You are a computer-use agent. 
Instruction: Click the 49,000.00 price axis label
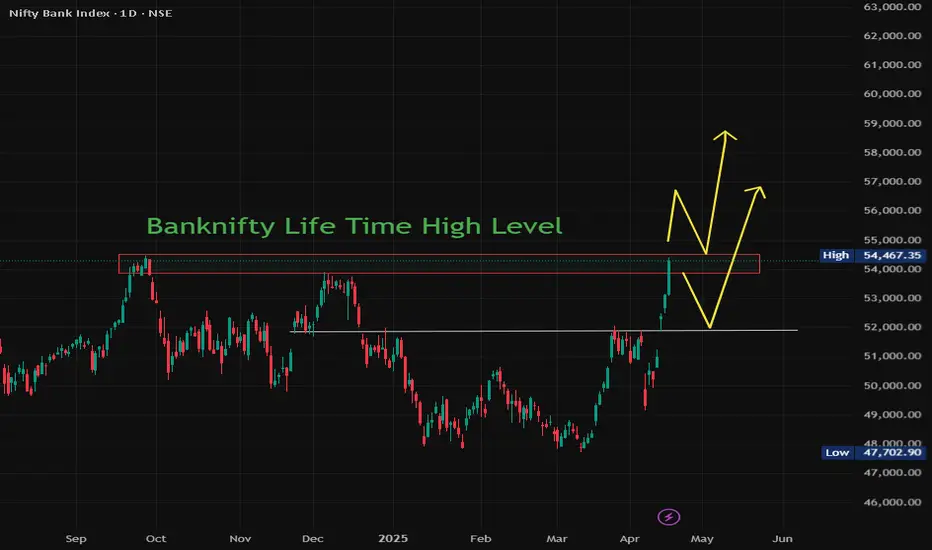[892, 414]
